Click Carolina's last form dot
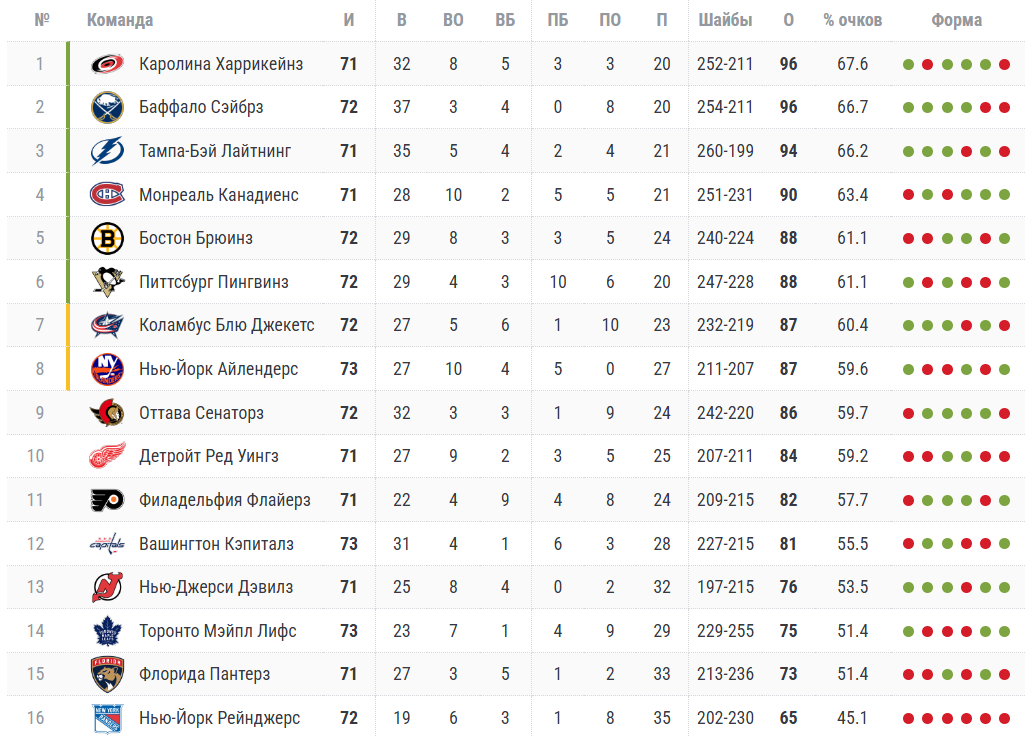 [1004, 65]
